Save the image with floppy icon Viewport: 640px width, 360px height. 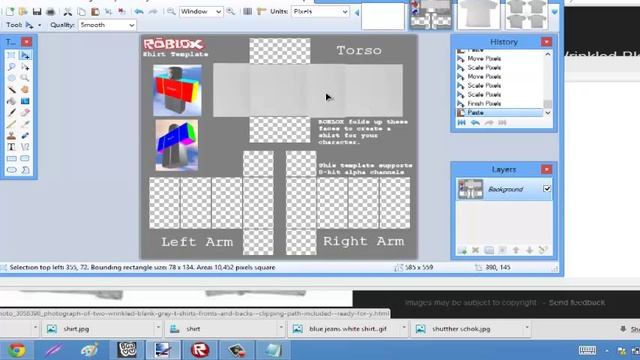[37, 11]
